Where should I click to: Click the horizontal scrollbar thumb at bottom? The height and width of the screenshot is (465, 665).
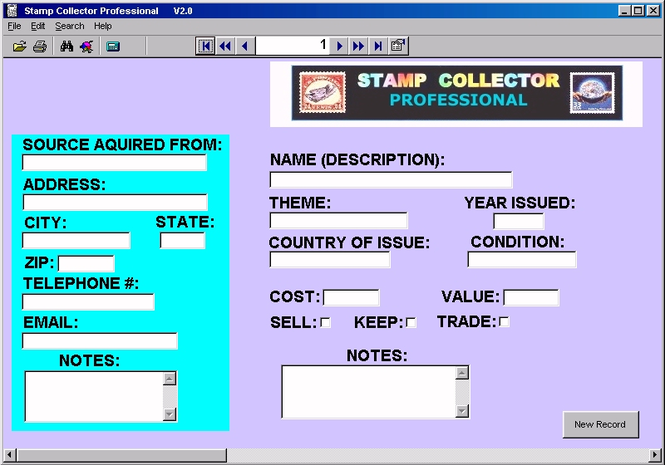[122, 455]
